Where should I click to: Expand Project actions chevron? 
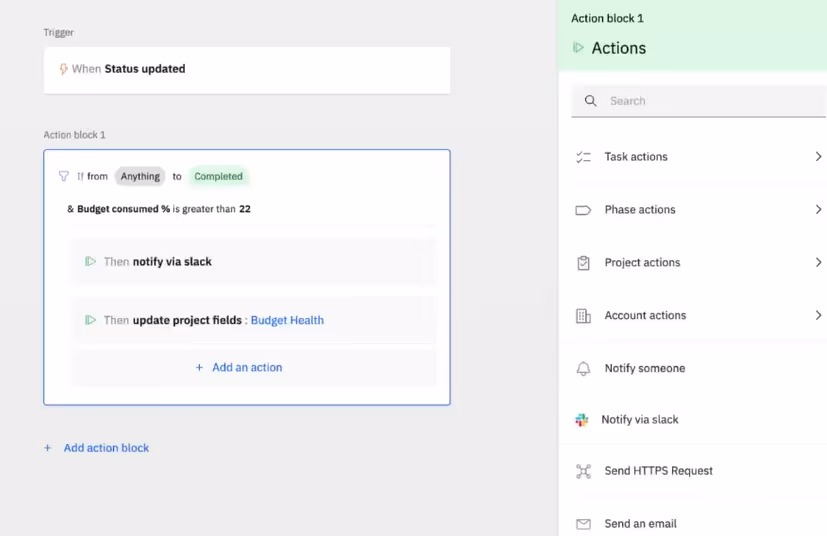818,262
